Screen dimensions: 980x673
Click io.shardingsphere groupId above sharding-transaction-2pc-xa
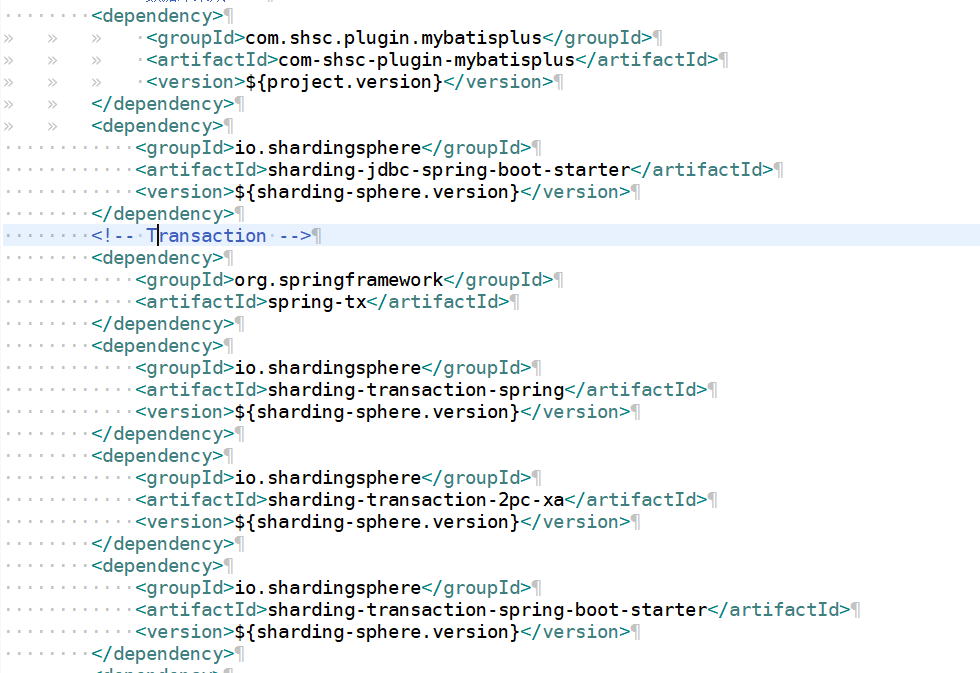(328, 478)
